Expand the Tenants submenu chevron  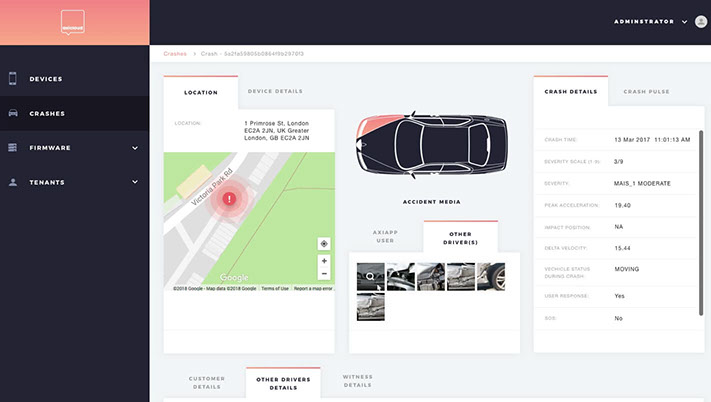click(135, 182)
